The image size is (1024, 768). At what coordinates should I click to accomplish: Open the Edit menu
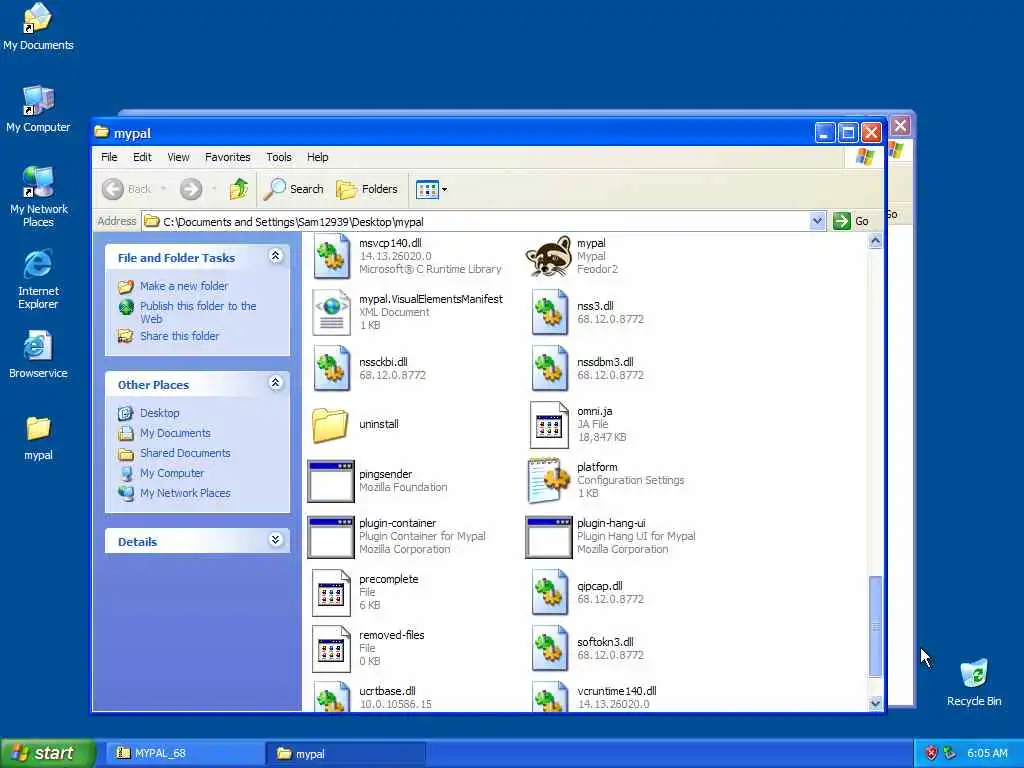[x=142, y=157]
